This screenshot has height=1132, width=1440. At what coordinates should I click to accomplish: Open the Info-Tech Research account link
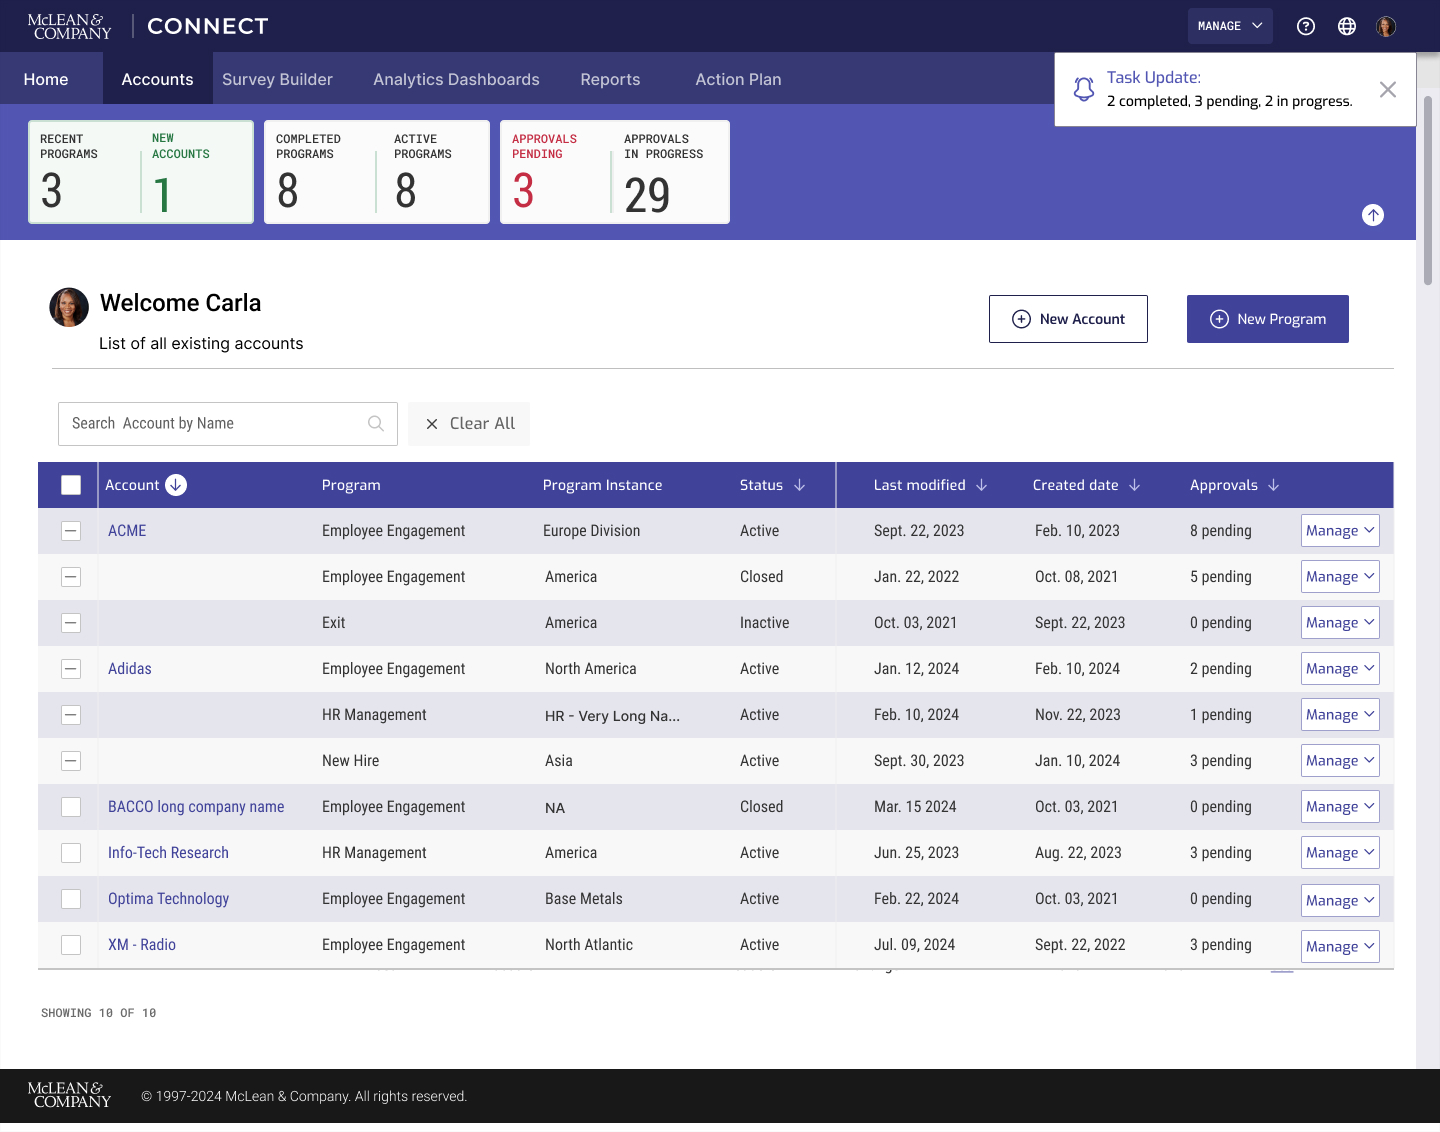point(168,853)
